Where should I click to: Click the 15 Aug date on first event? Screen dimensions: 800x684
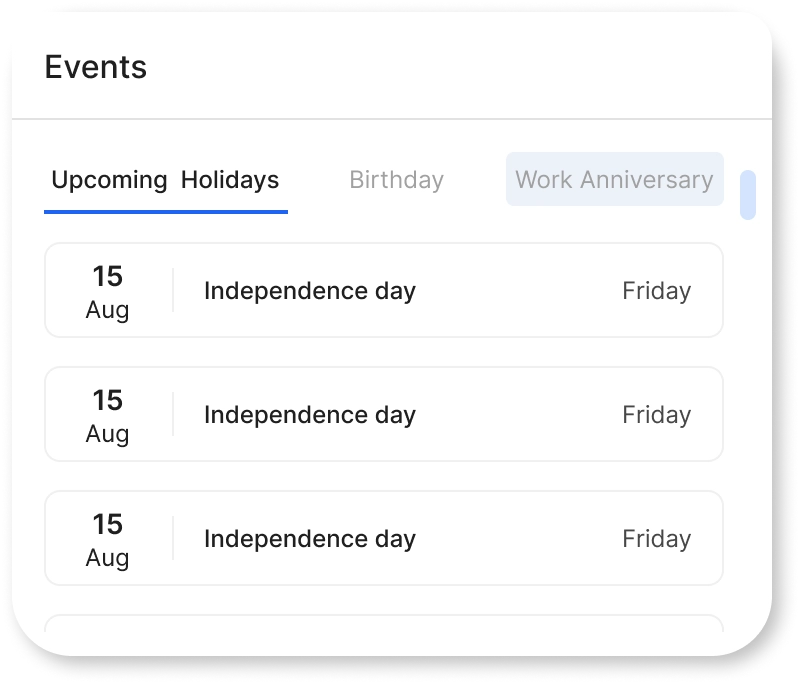pos(107,290)
